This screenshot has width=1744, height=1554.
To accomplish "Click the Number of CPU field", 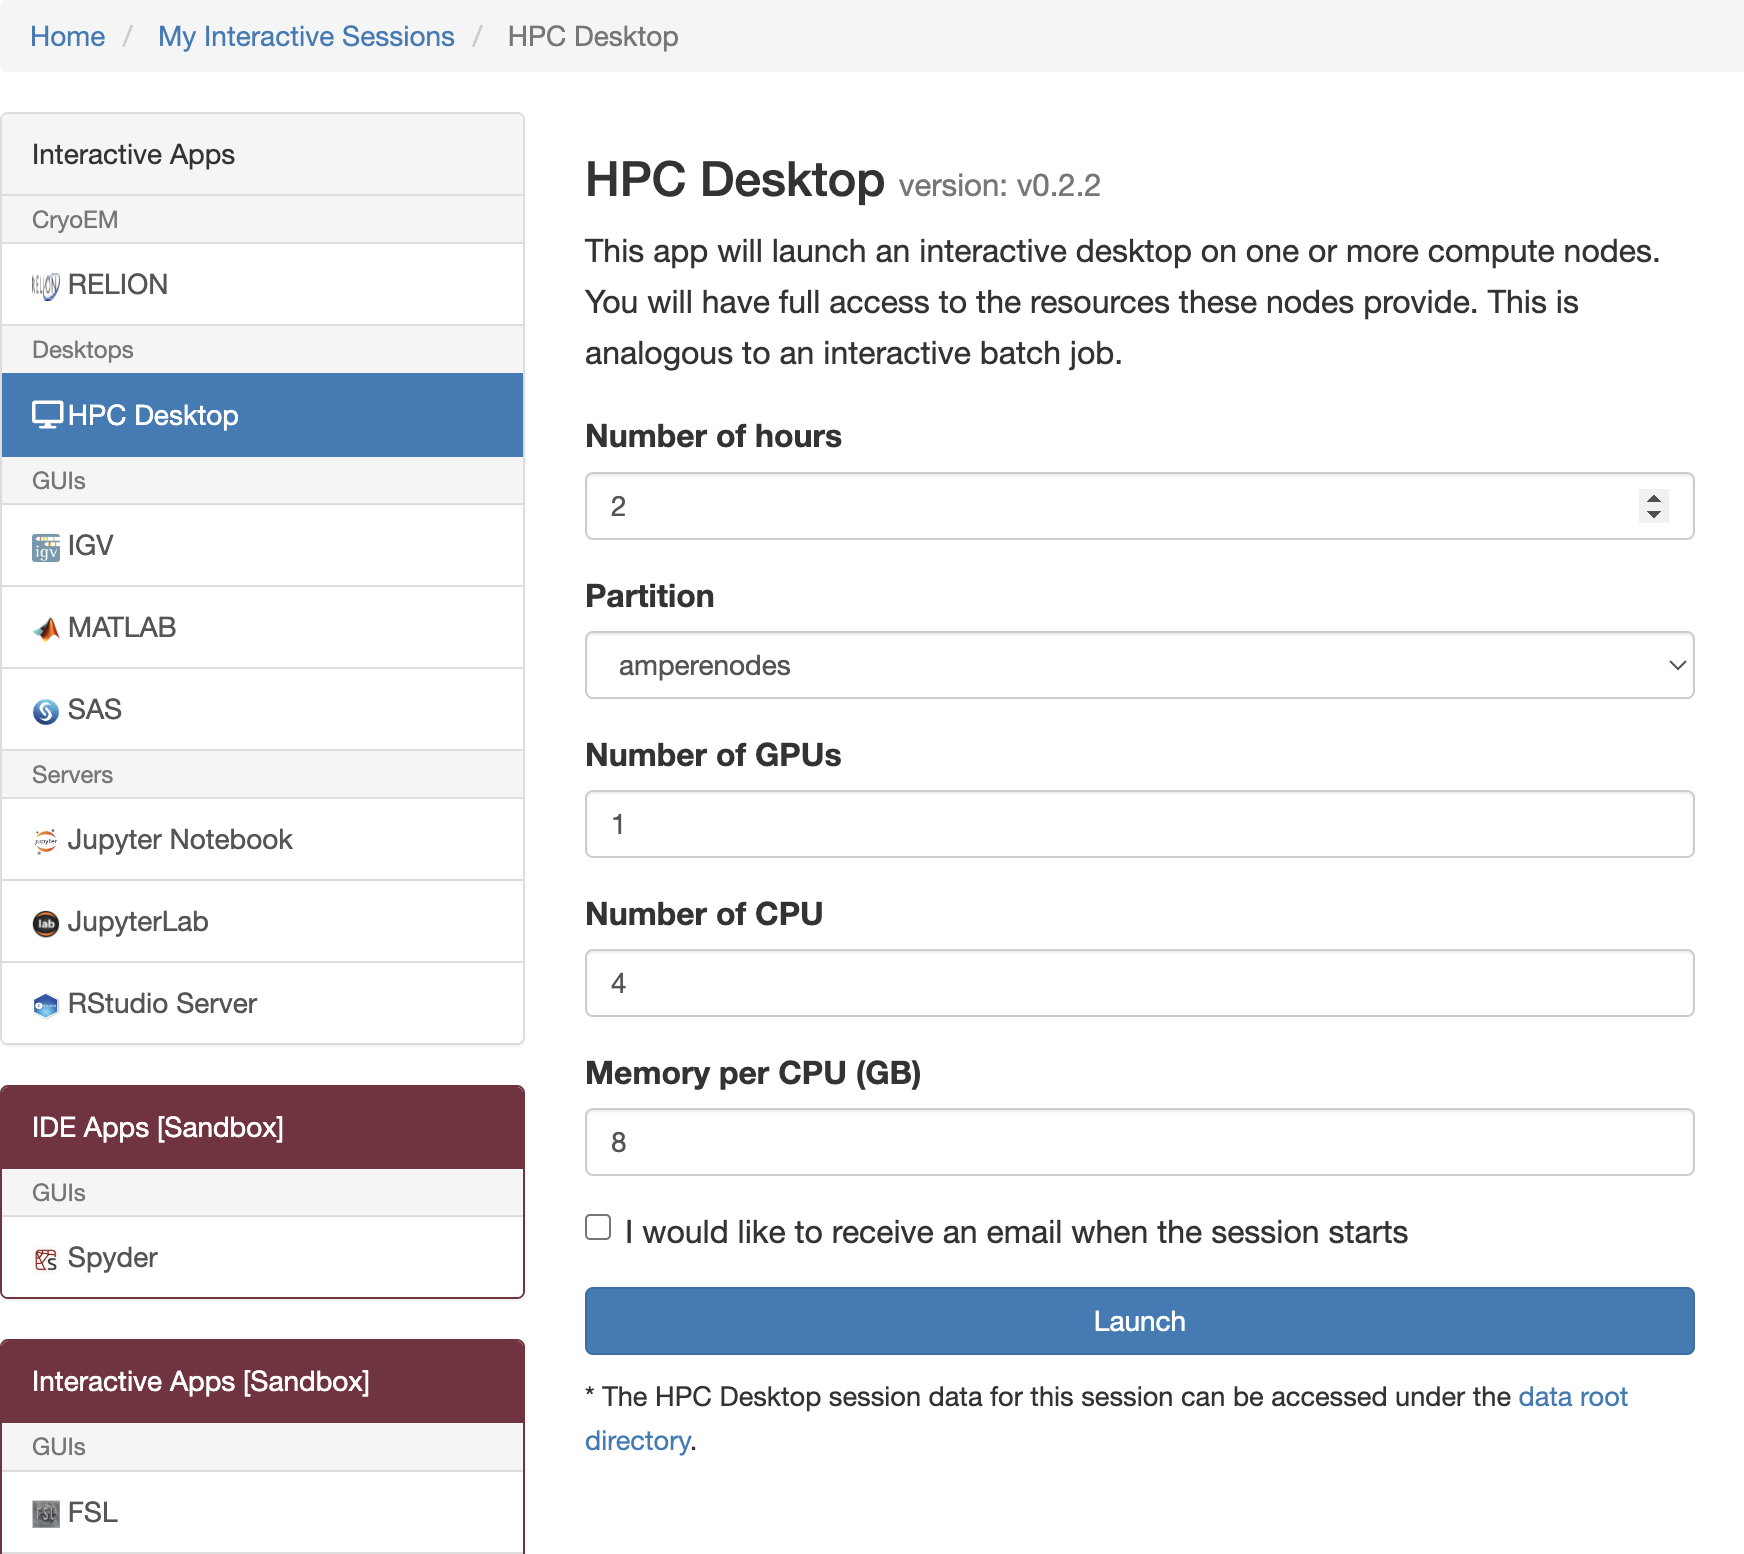I will [1139, 983].
